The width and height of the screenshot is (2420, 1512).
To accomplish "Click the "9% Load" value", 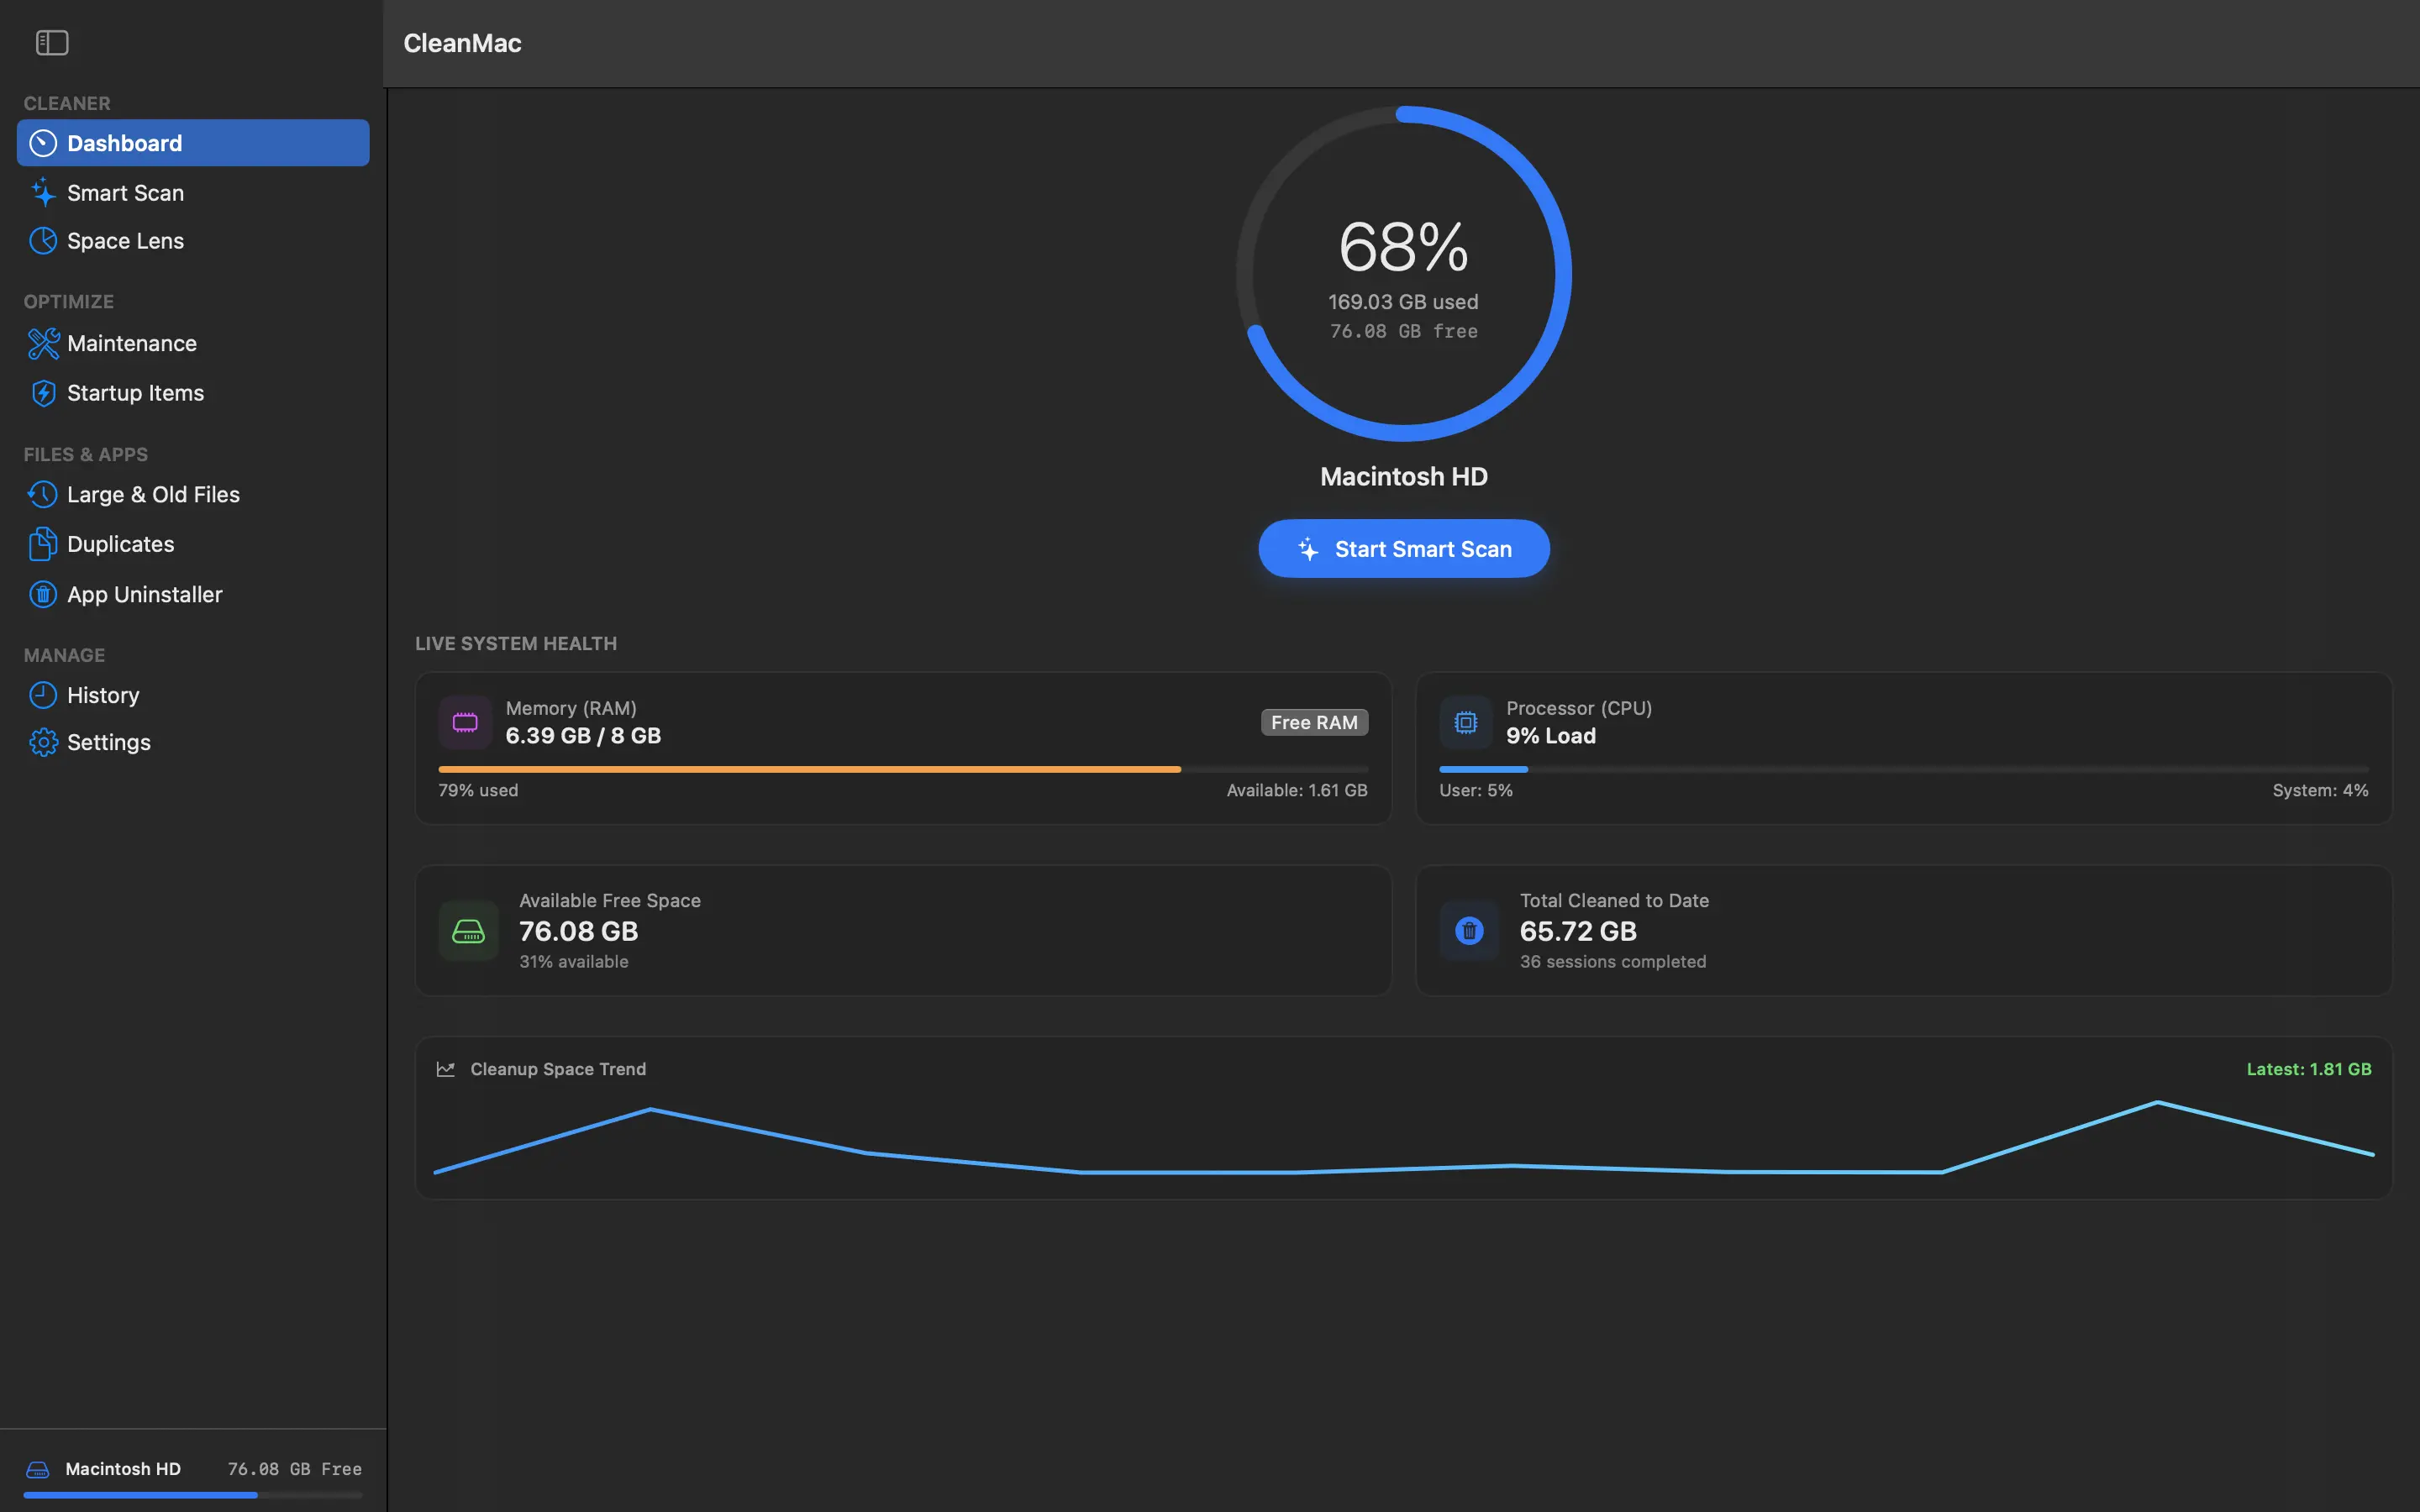I will coord(1551,736).
